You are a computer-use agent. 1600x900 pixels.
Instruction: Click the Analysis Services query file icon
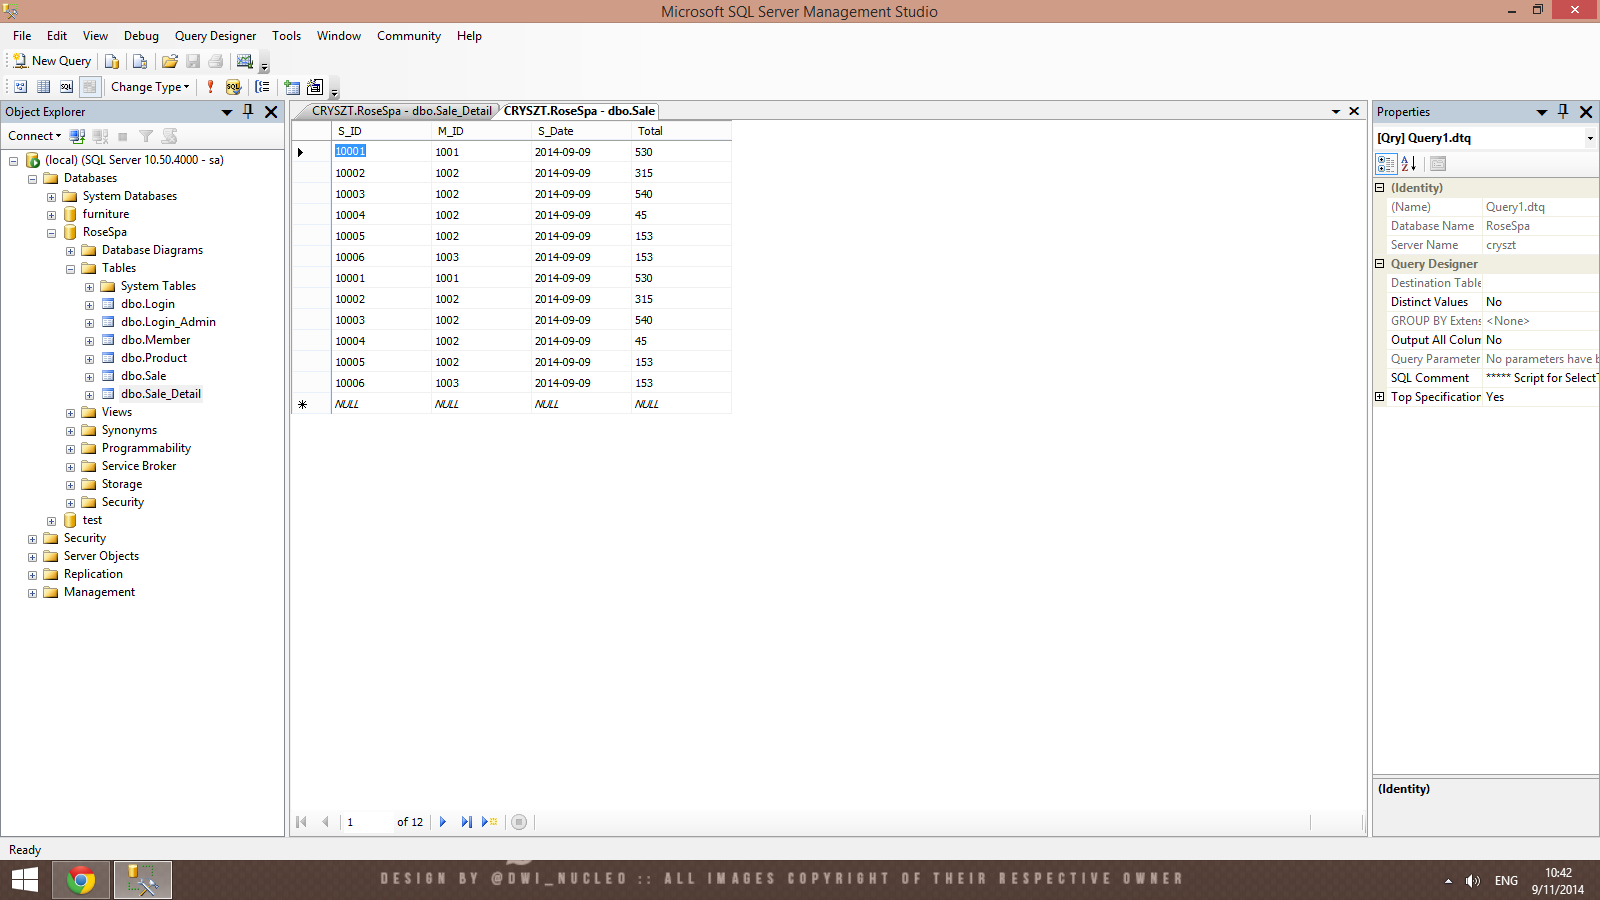tap(140, 61)
